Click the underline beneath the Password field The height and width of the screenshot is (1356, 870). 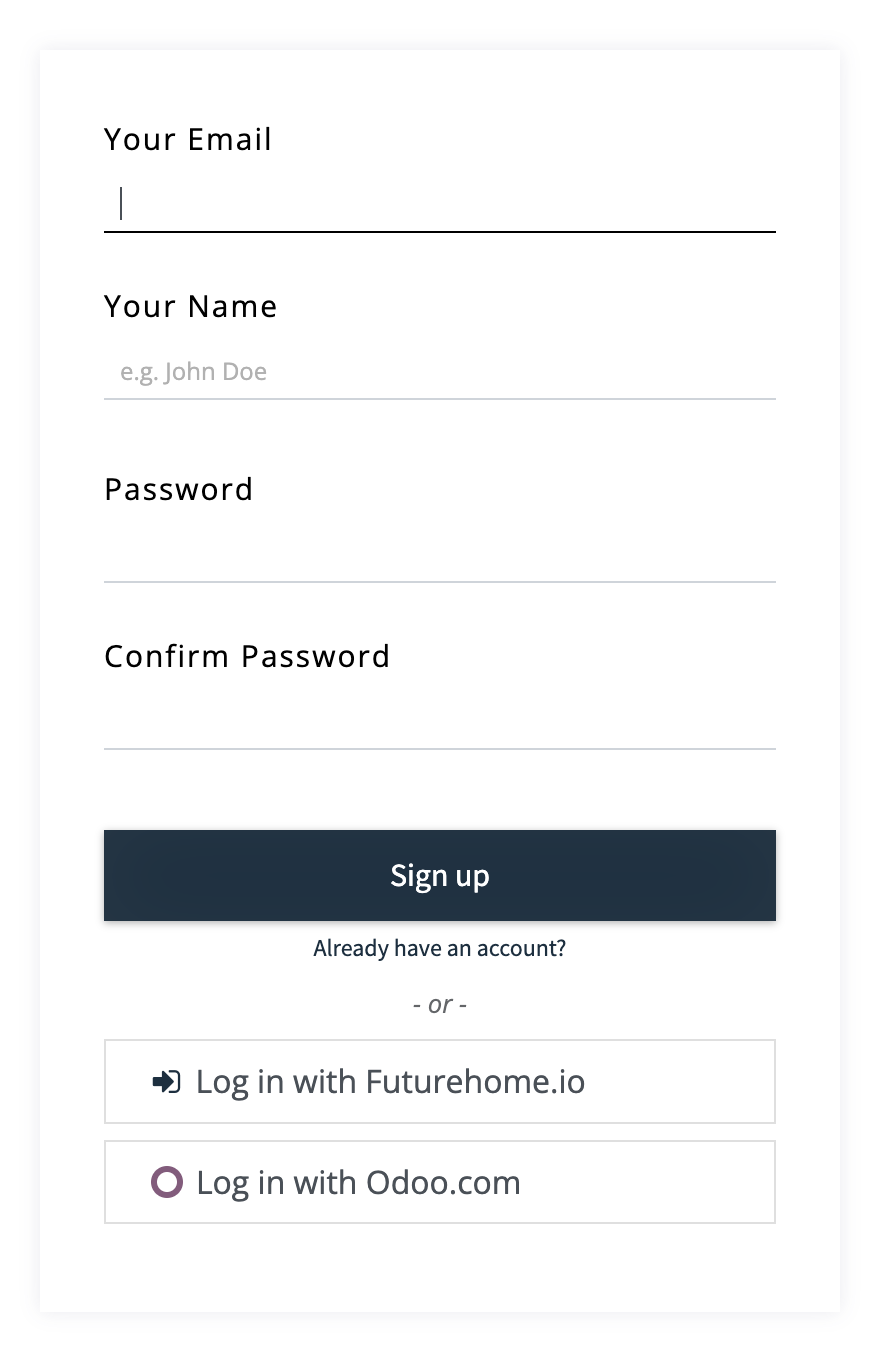pyautogui.click(x=440, y=582)
